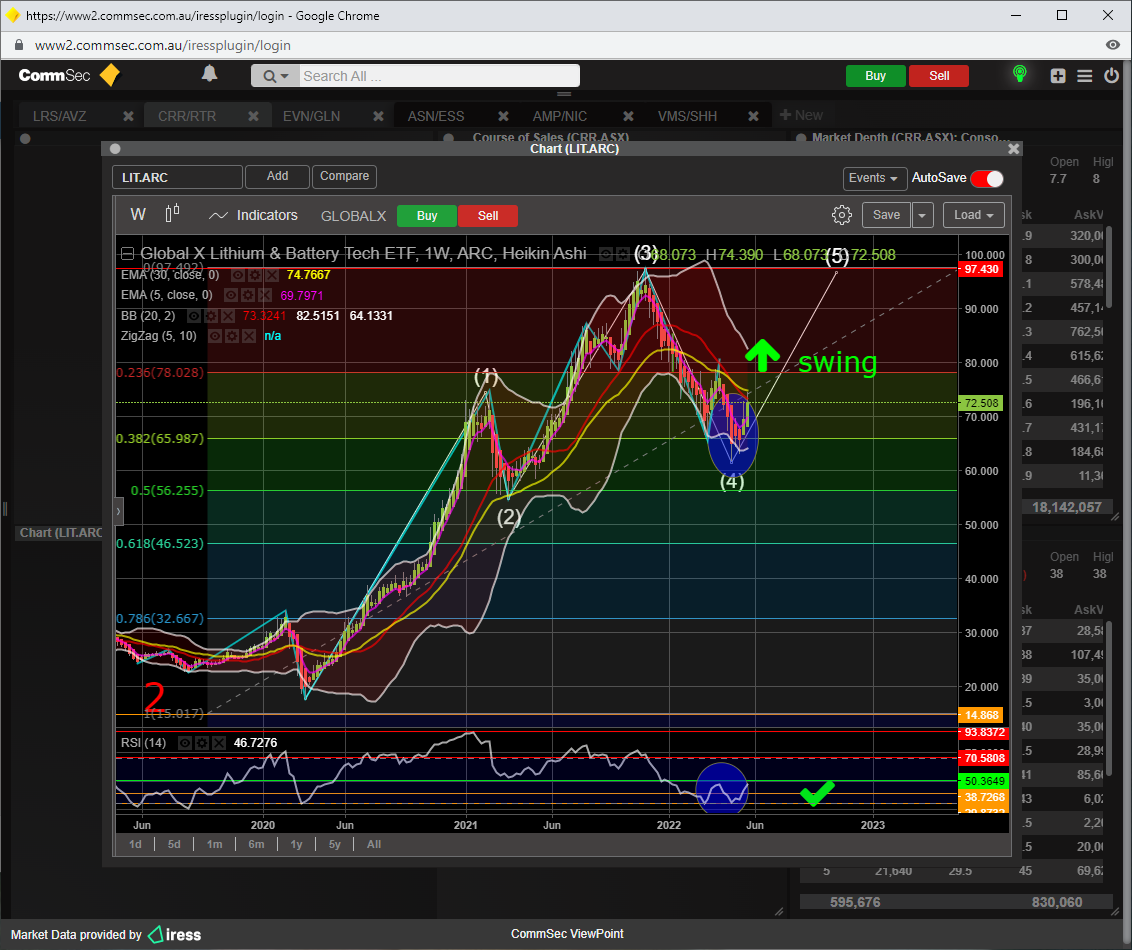The height and width of the screenshot is (950, 1132).
Task: Open the hamburger menu in the header
Action: tap(1084, 76)
